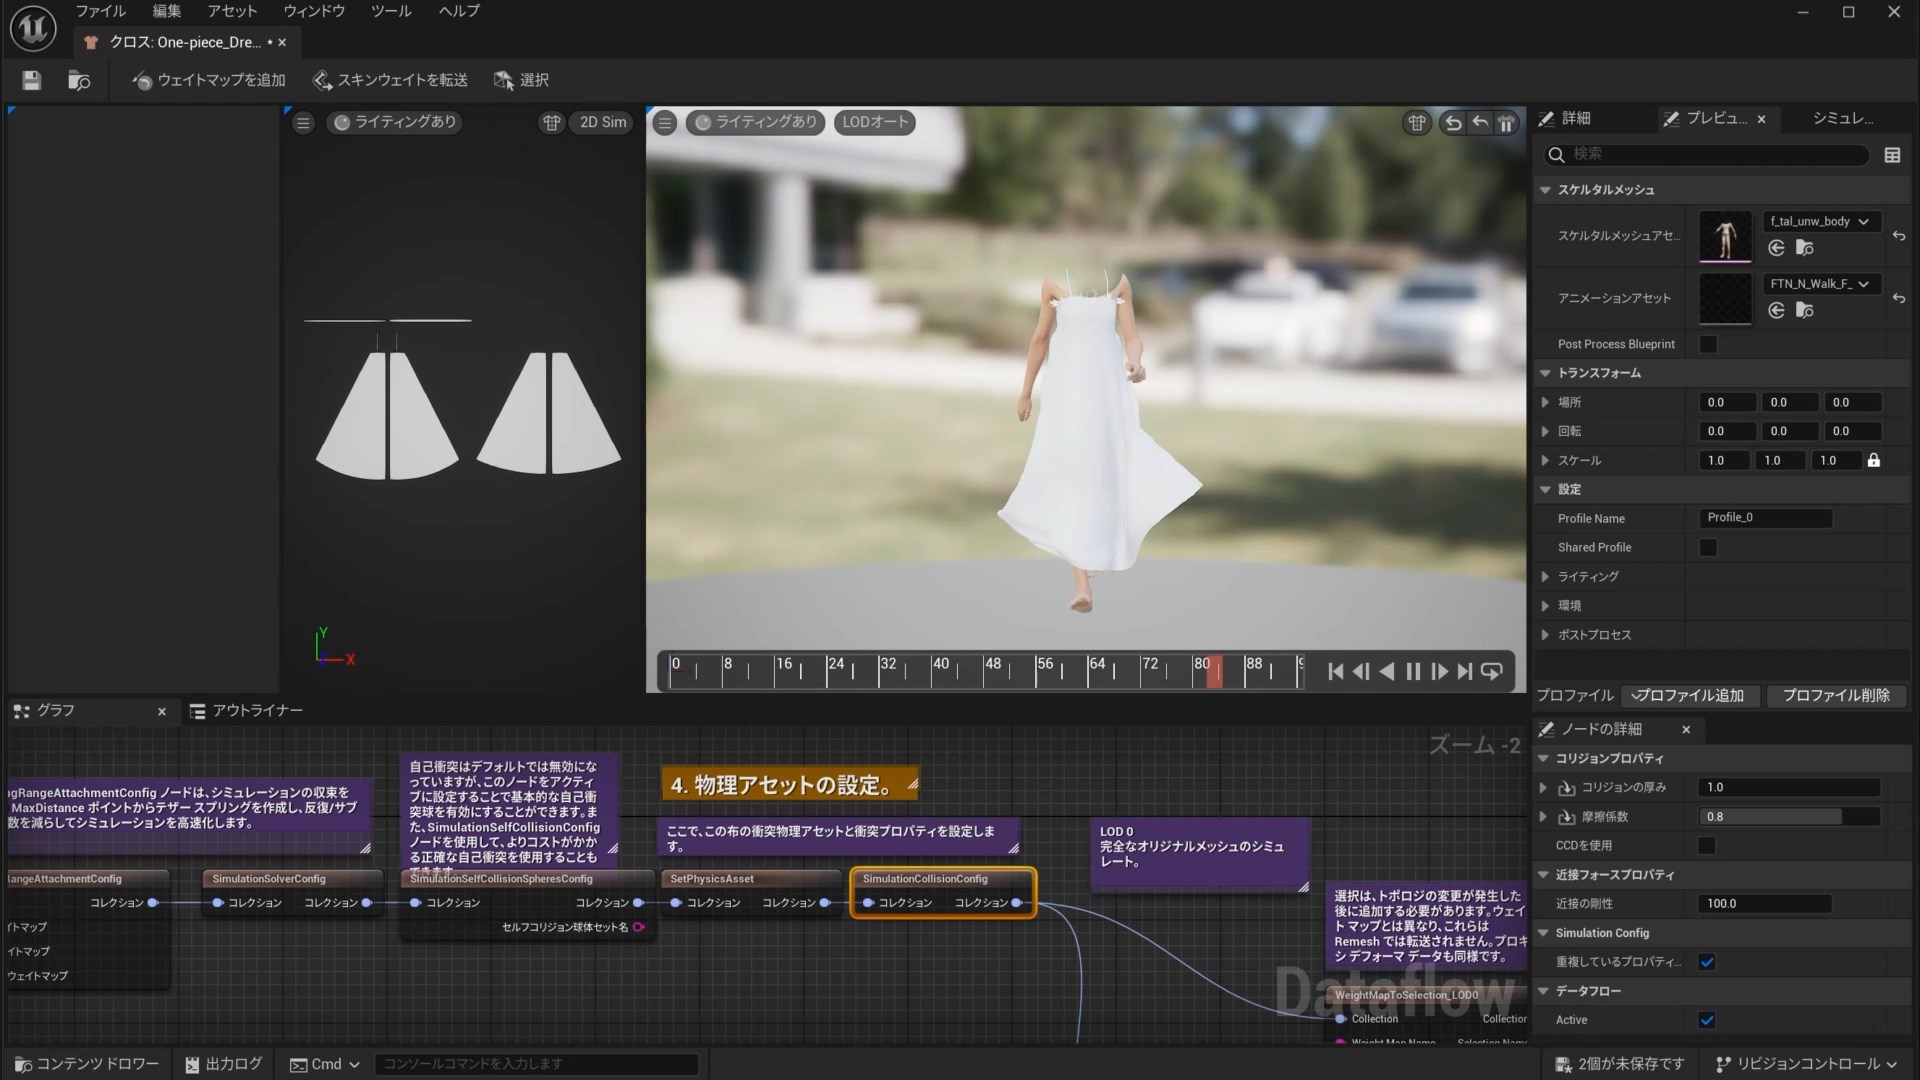Toggle the Shared Profile checkbox
The height and width of the screenshot is (1080, 1920).
[1709, 547]
